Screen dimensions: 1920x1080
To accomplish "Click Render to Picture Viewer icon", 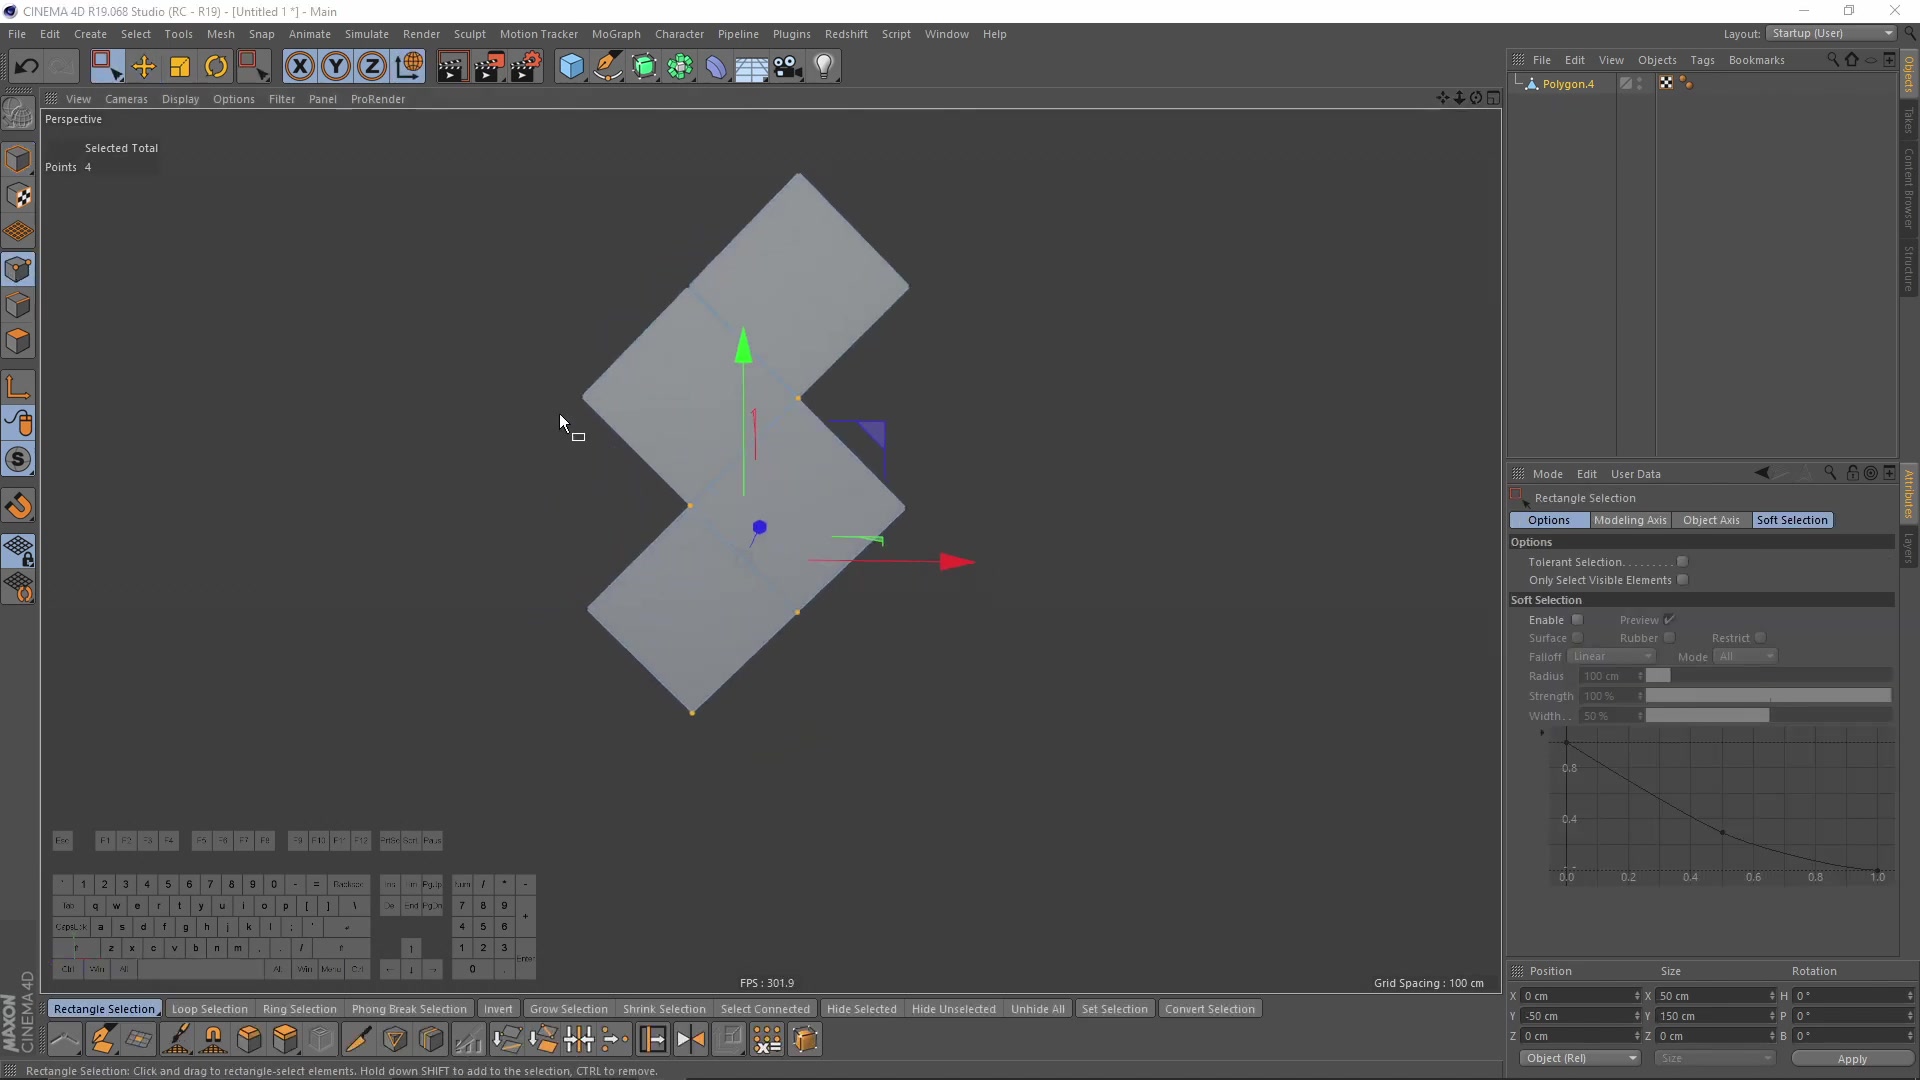I will (x=489, y=67).
